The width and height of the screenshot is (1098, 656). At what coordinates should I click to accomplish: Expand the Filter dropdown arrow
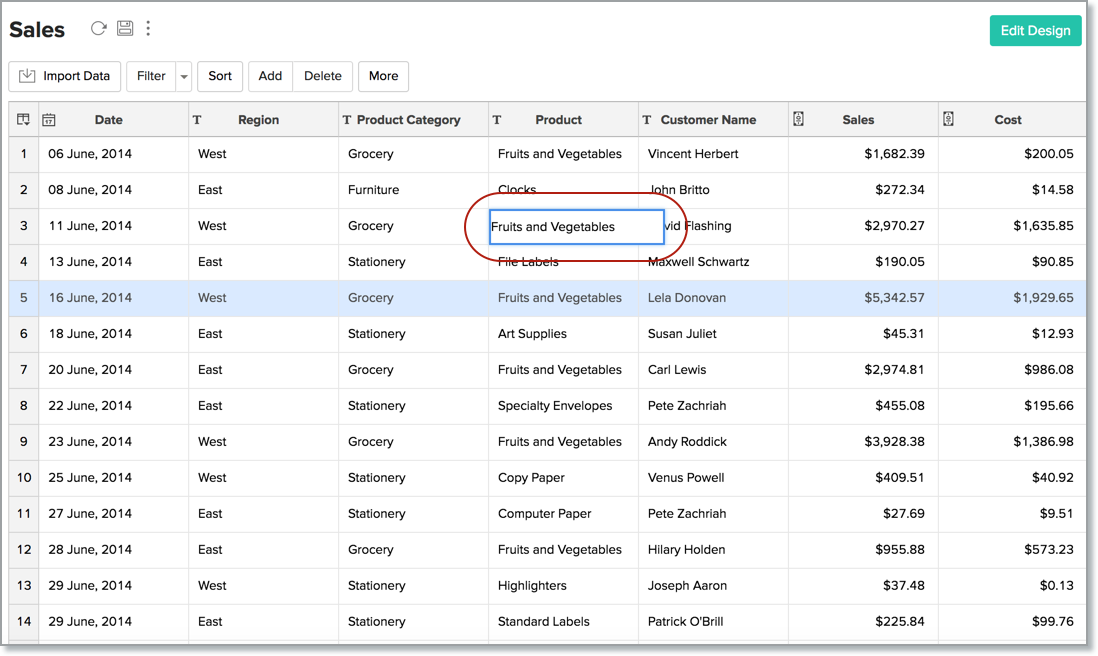click(x=183, y=76)
